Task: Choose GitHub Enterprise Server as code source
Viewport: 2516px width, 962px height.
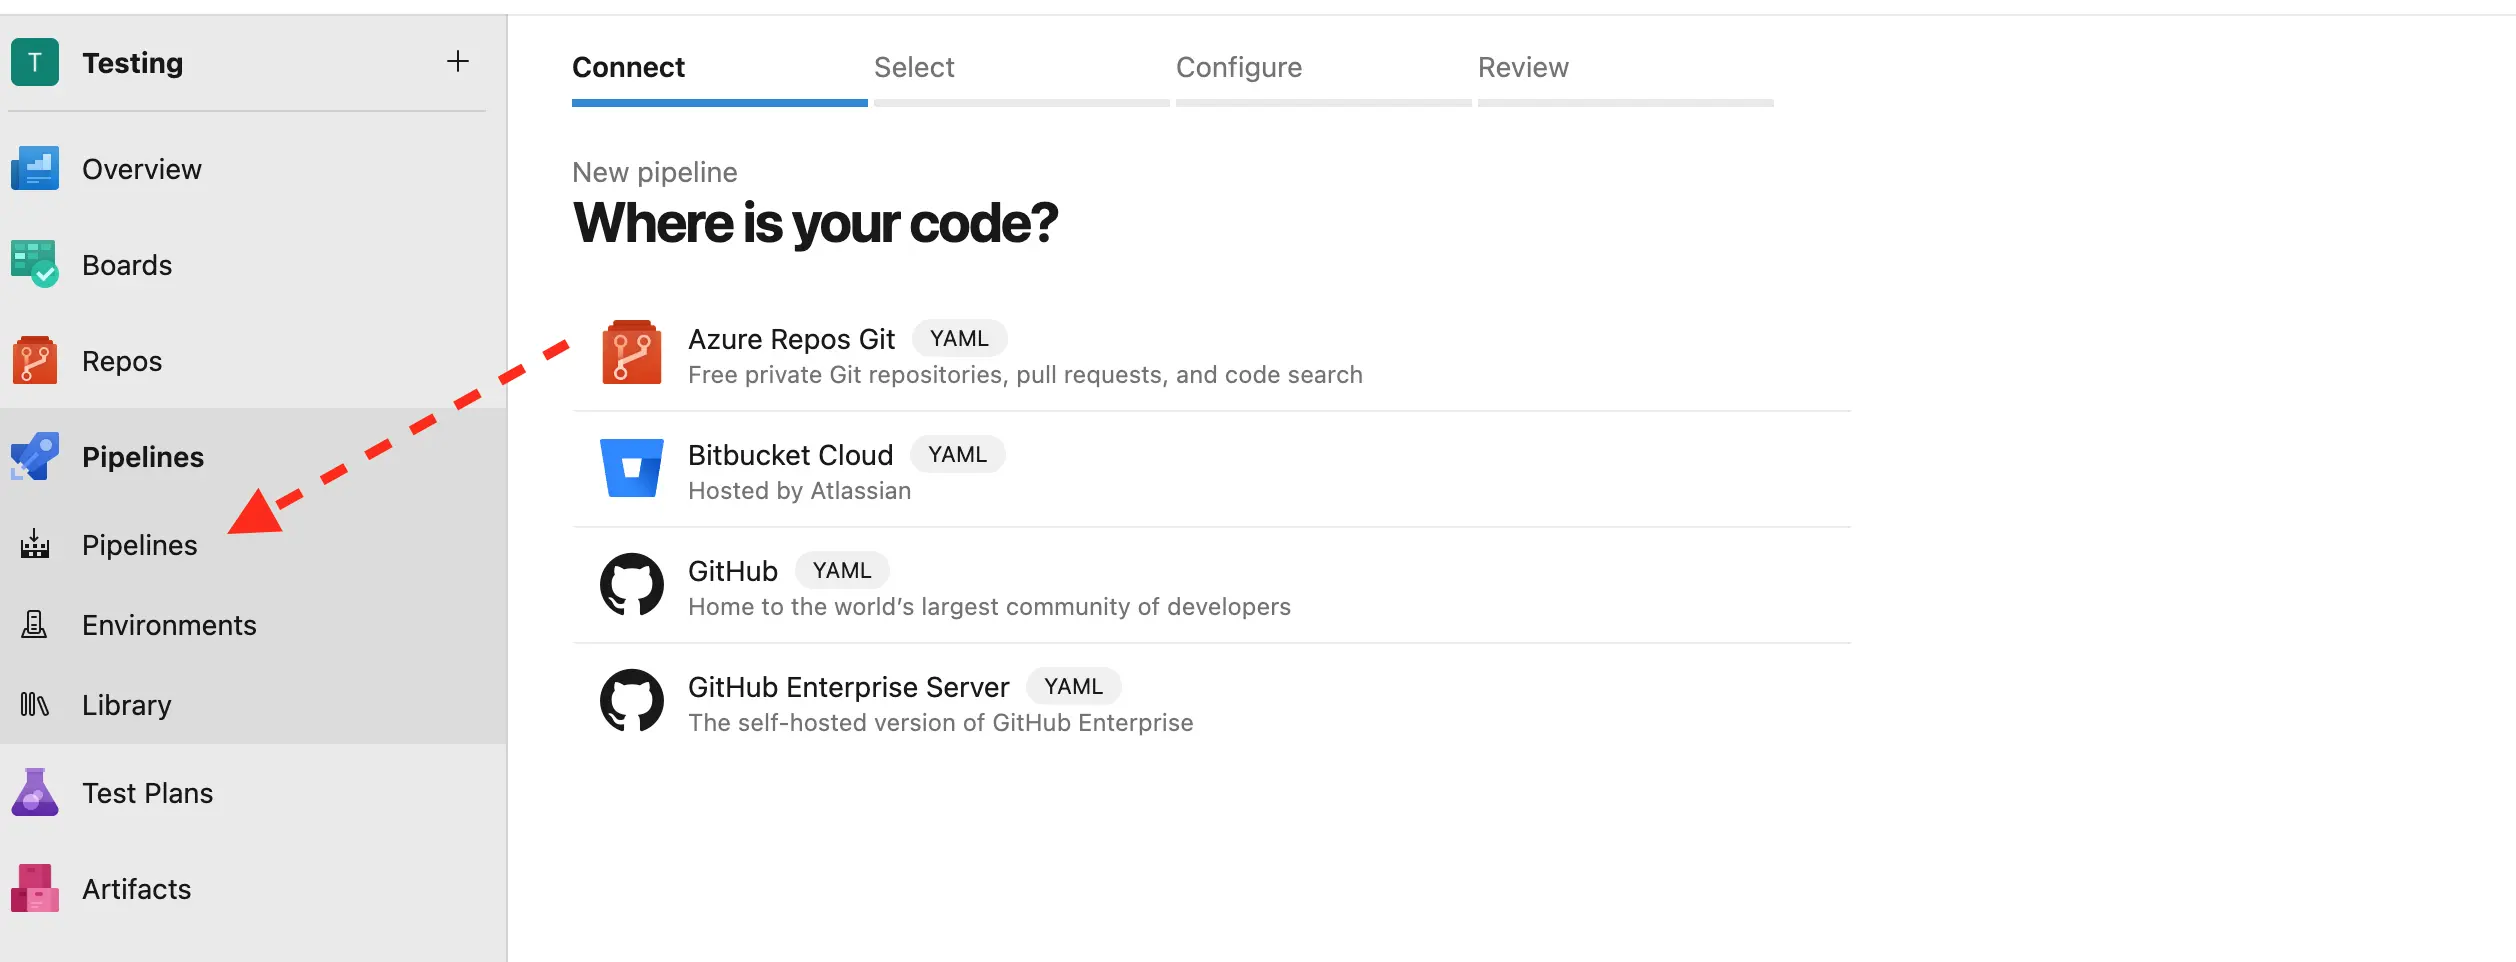Action: 1211,701
